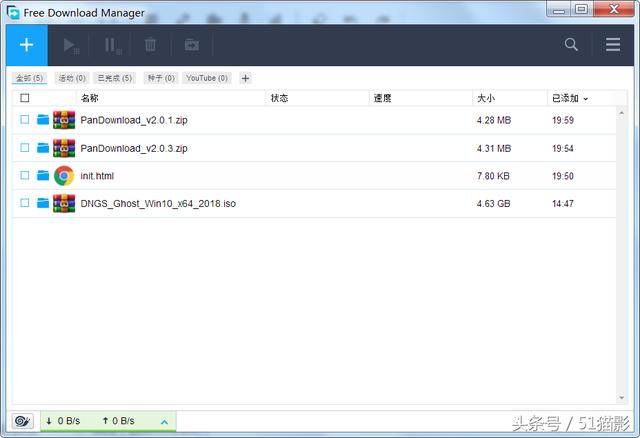Click the 7.80 KB size cell
The height and width of the screenshot is (438, 640).
[x=493, y=176]
